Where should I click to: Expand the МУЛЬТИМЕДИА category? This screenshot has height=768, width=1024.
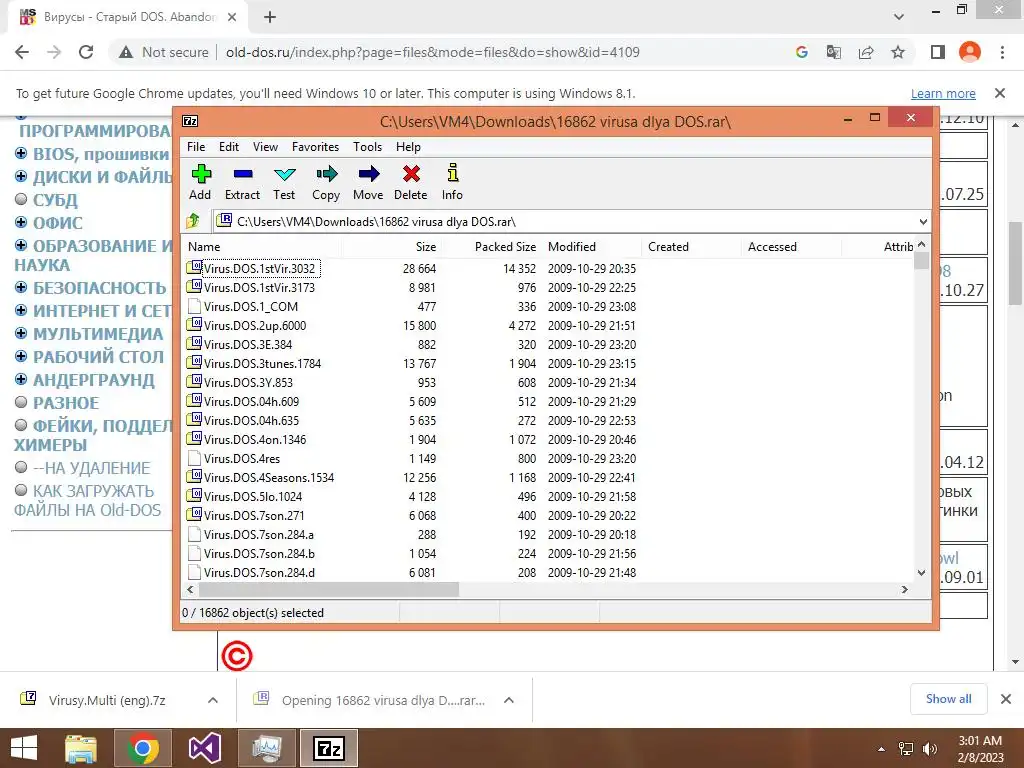coord(21,333)
